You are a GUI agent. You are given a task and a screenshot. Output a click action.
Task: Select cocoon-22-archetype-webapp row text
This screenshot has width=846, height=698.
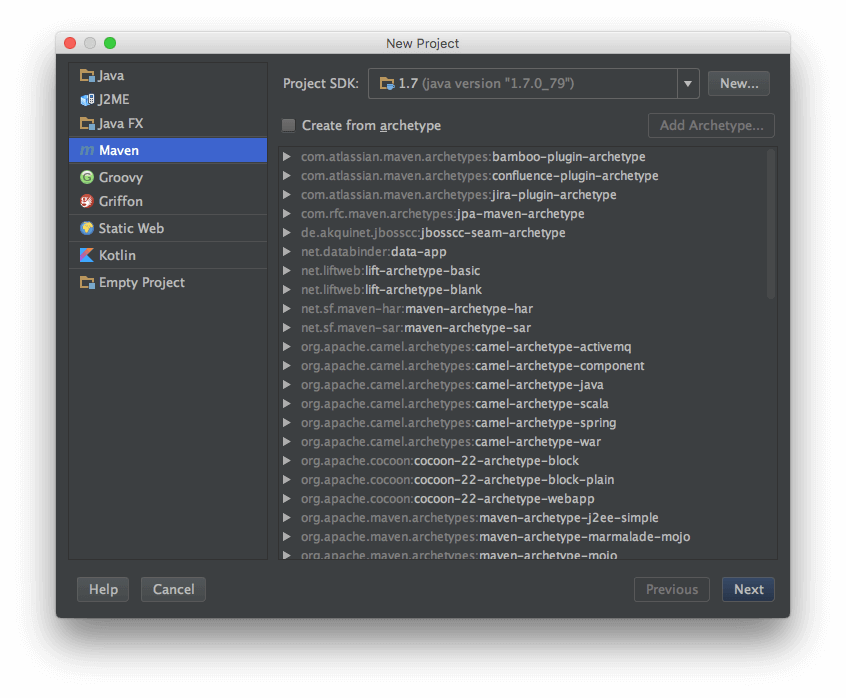[448, 498]
